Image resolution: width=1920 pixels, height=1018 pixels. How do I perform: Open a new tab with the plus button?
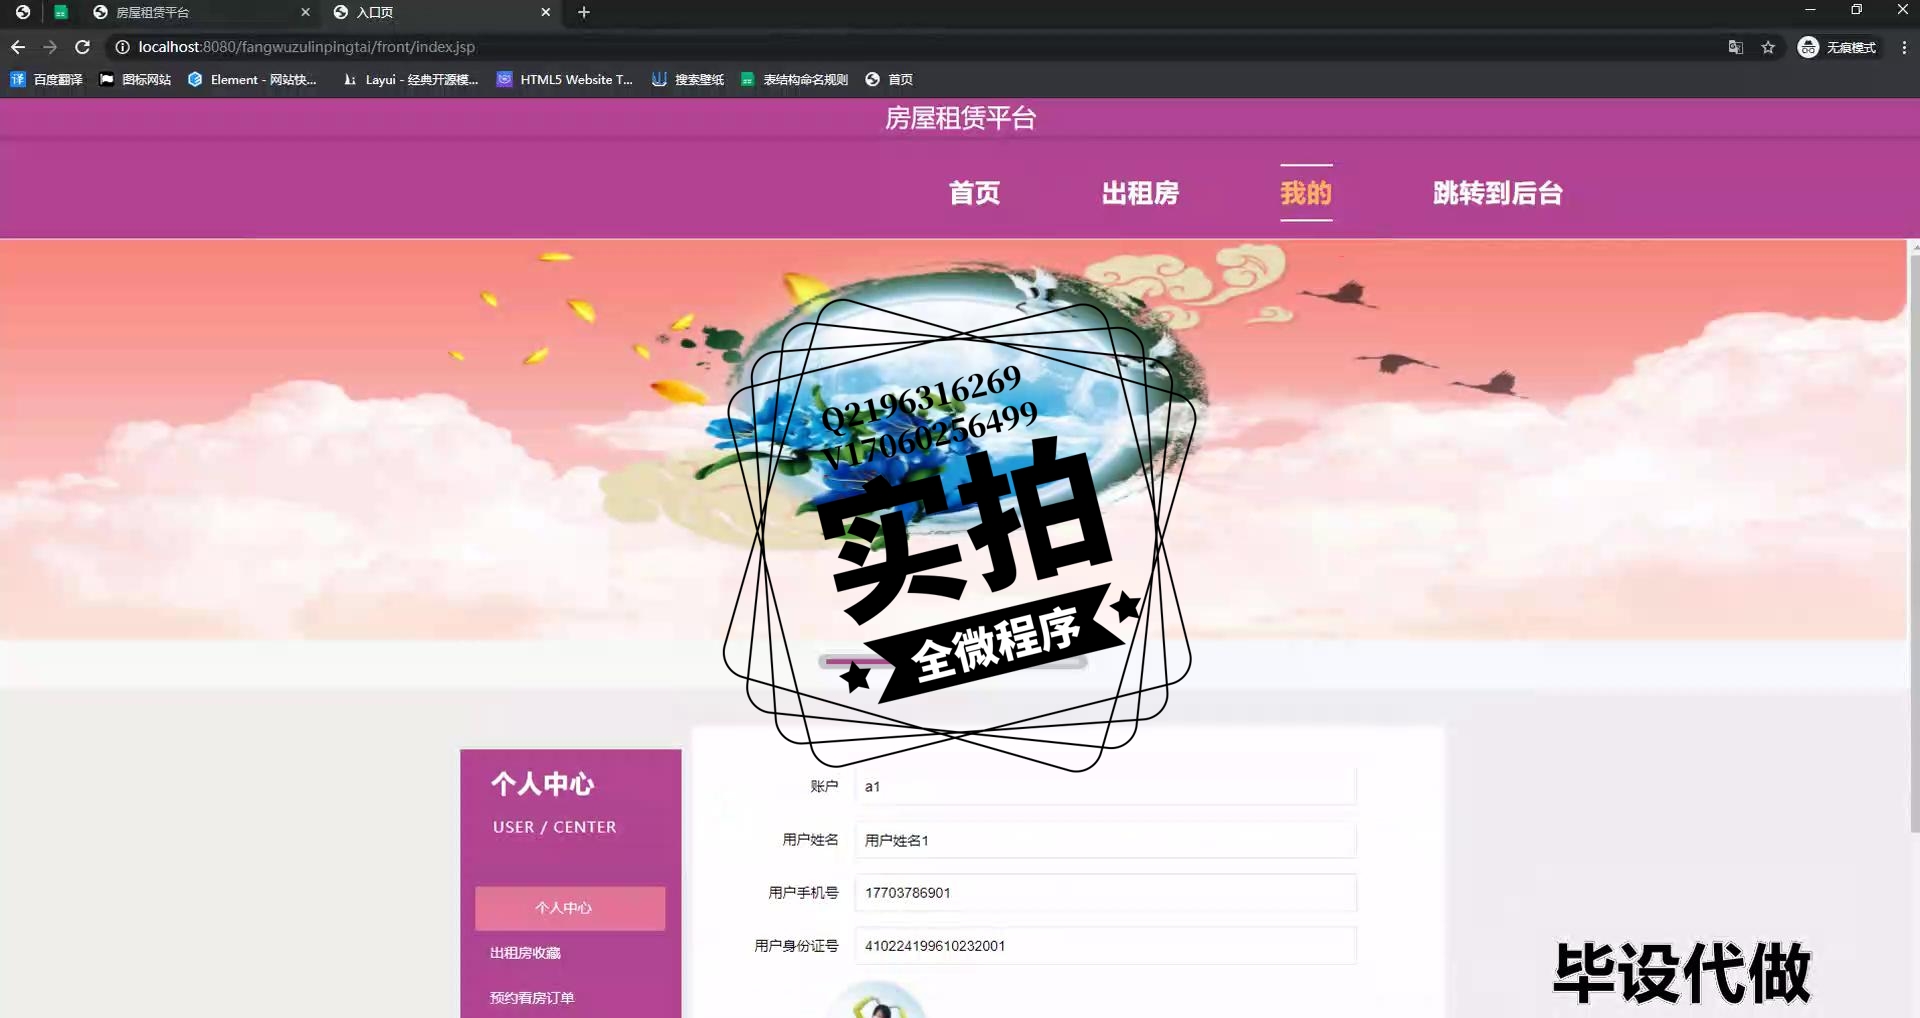(584, 12)
